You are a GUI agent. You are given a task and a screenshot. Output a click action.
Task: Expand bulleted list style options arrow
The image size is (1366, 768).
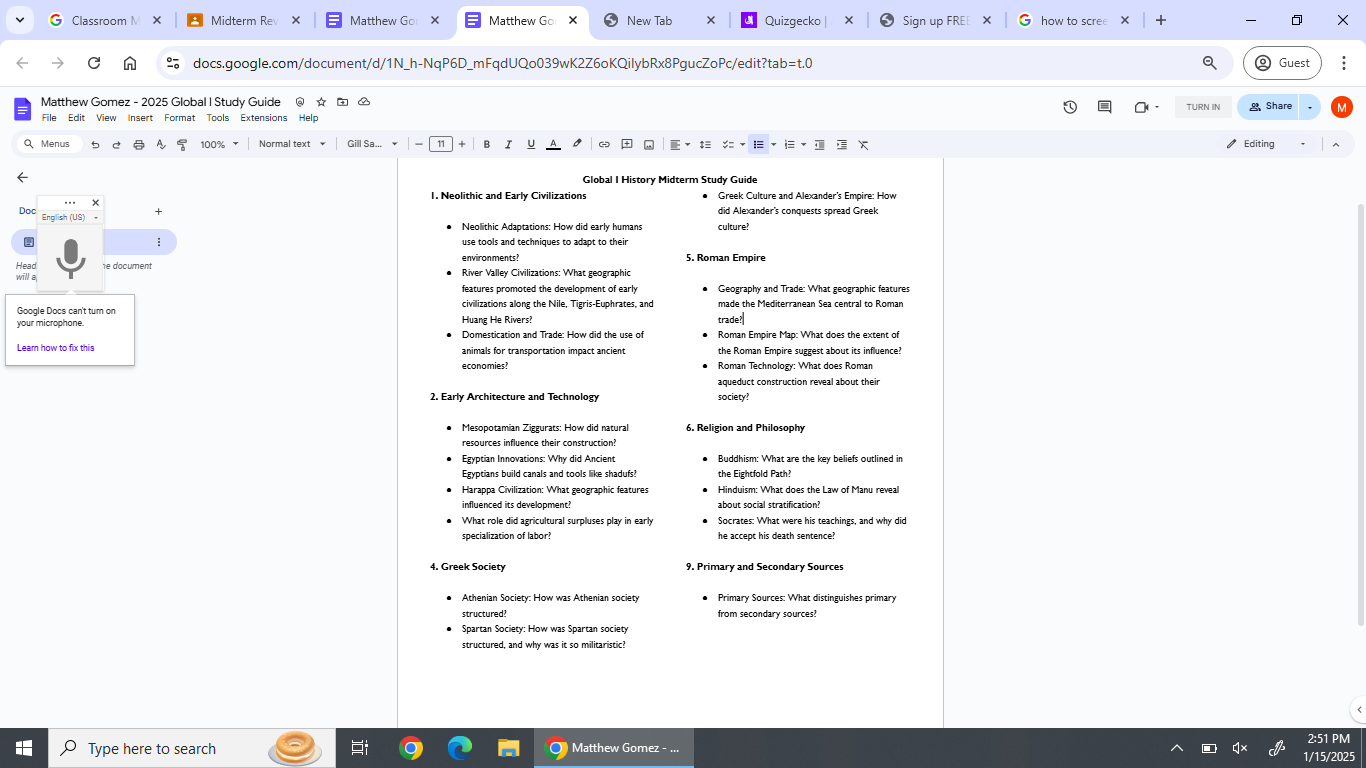point(772,144)
